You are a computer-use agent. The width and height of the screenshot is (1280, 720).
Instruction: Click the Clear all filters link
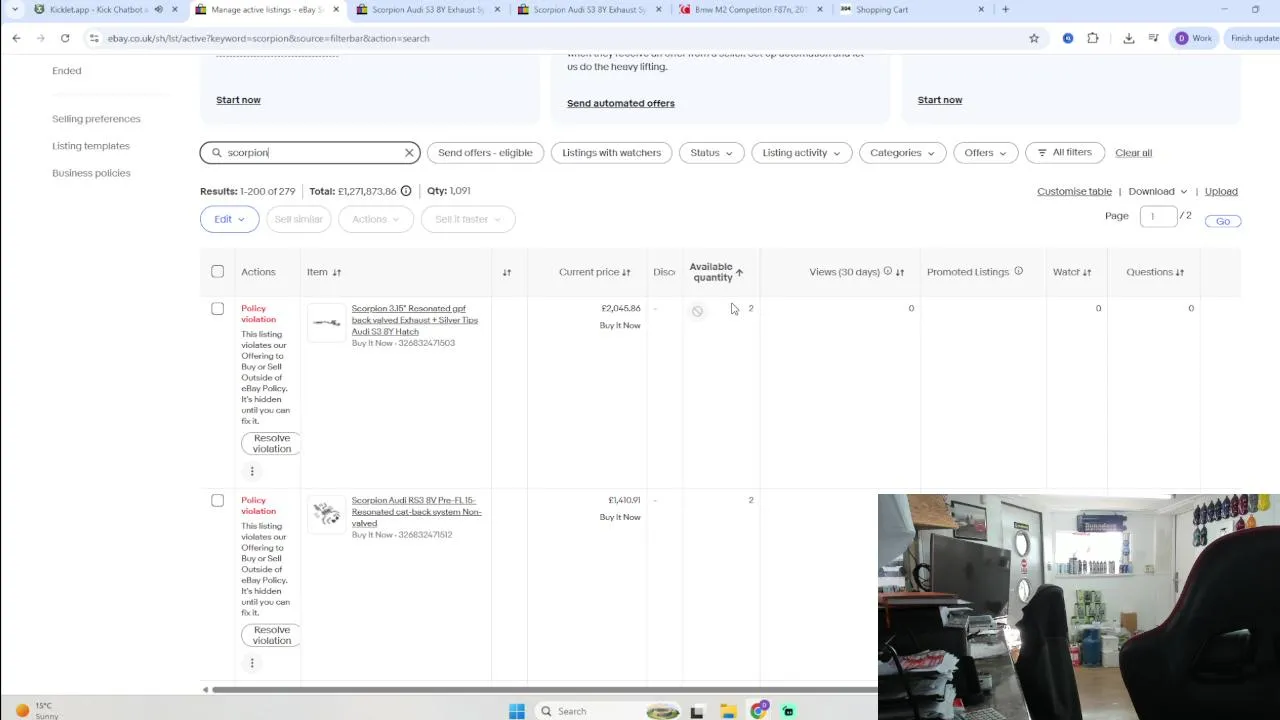tap(1133, 153)
